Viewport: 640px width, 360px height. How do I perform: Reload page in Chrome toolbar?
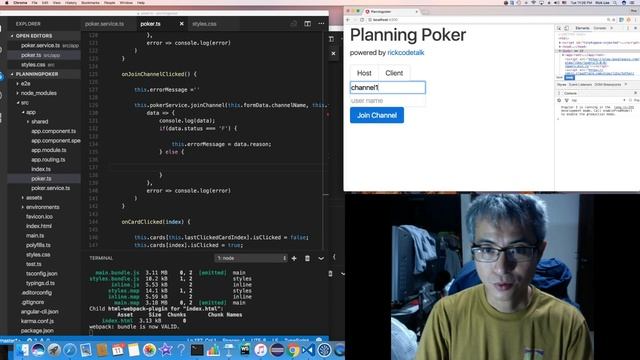point(362,20)
